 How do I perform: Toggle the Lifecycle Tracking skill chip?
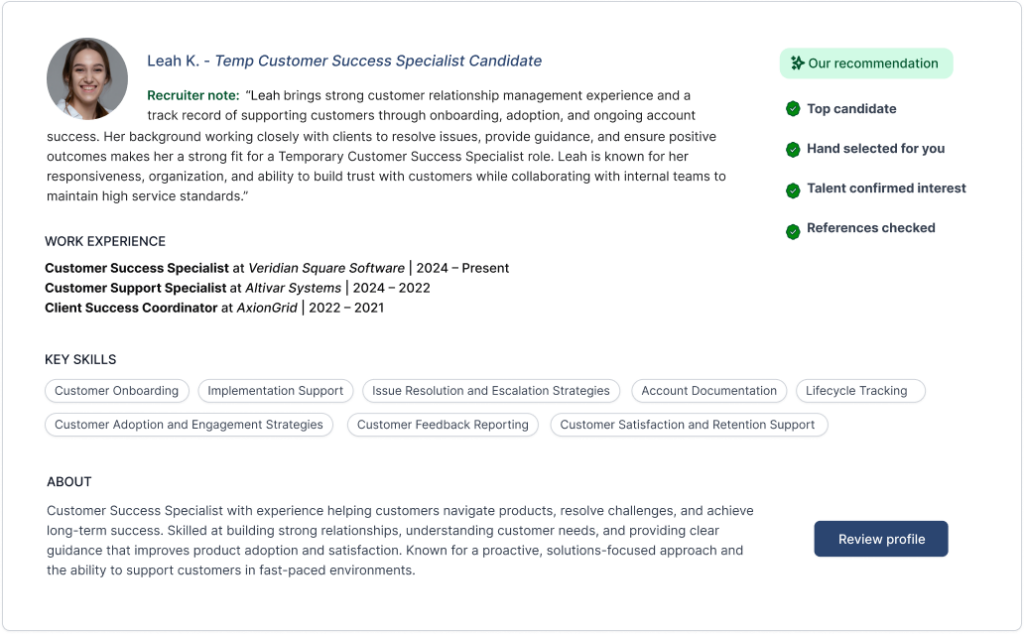[x=860, y=390]
